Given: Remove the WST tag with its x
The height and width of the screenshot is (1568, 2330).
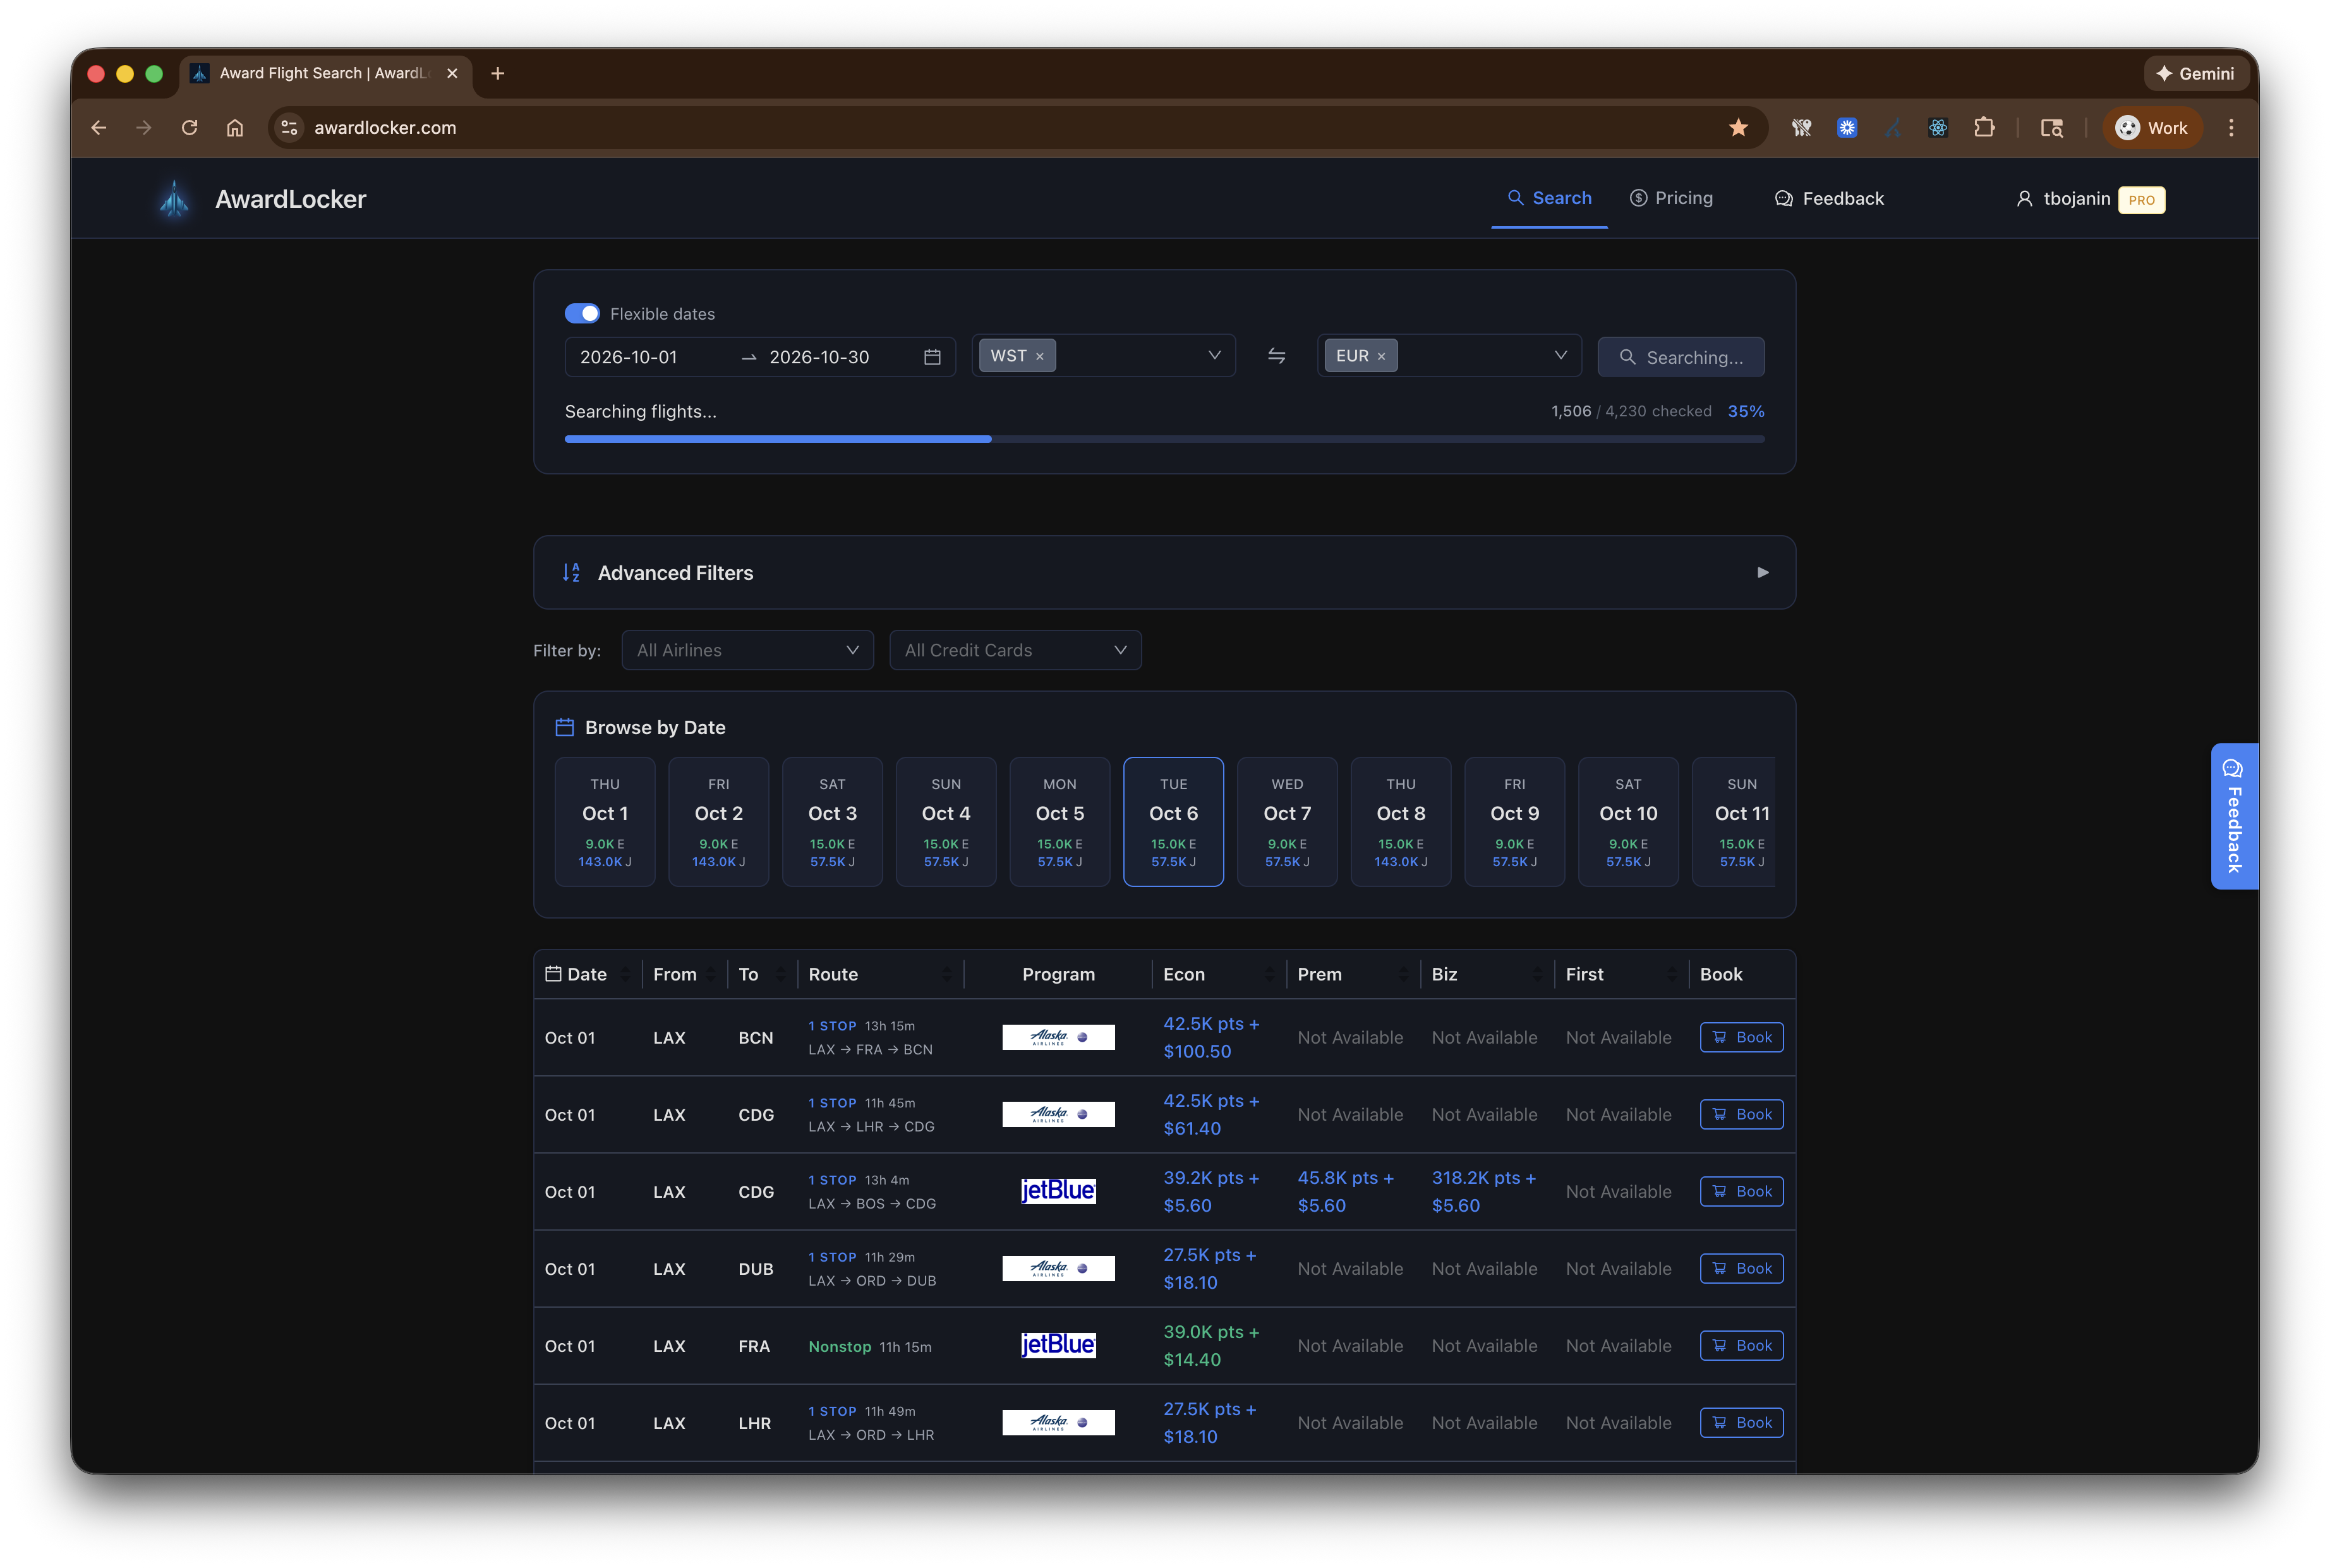Looking at the screenshot, I should click(1040, 357).
